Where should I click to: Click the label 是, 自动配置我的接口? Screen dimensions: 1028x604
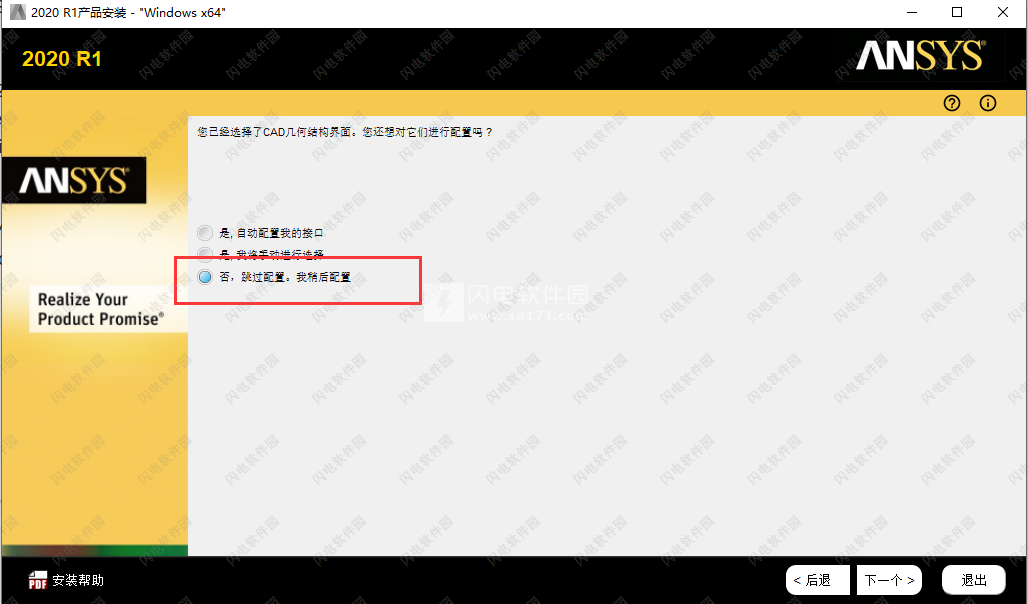point(271,233)
